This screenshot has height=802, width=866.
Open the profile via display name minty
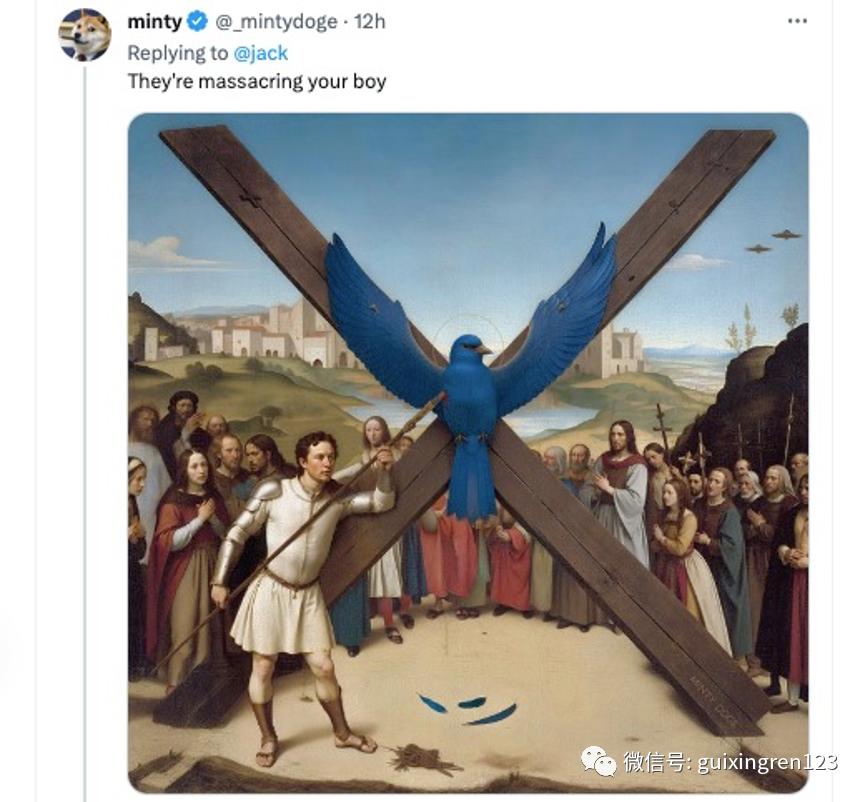tap(155, 22)
